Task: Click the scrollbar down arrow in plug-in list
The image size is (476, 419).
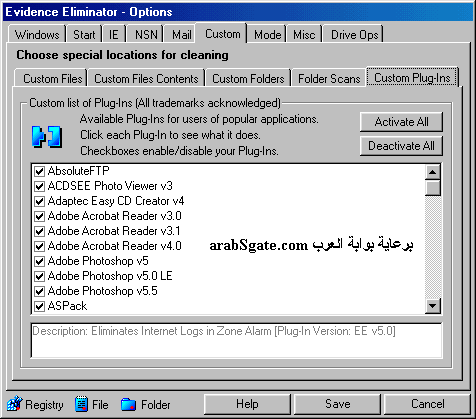Action: click(433, 305)
